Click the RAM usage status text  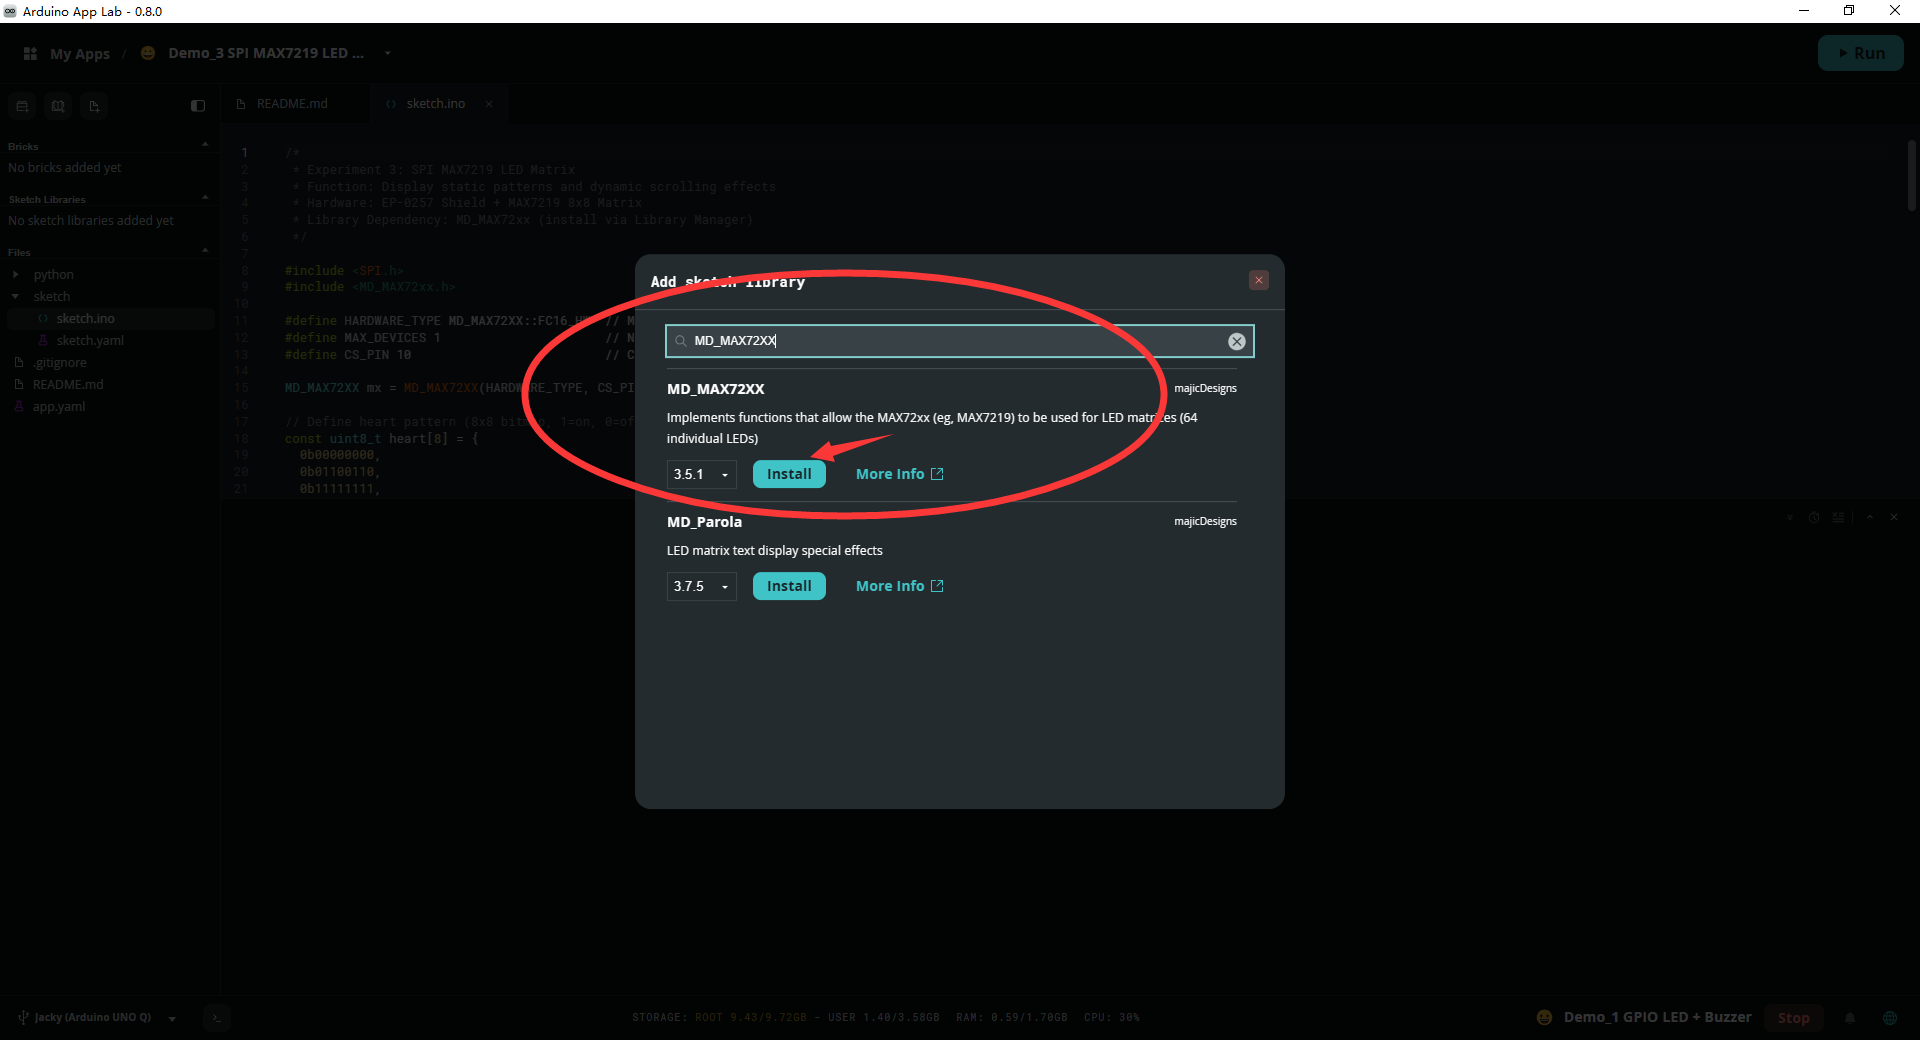pyautogui.click(x=1011, y=1018)
